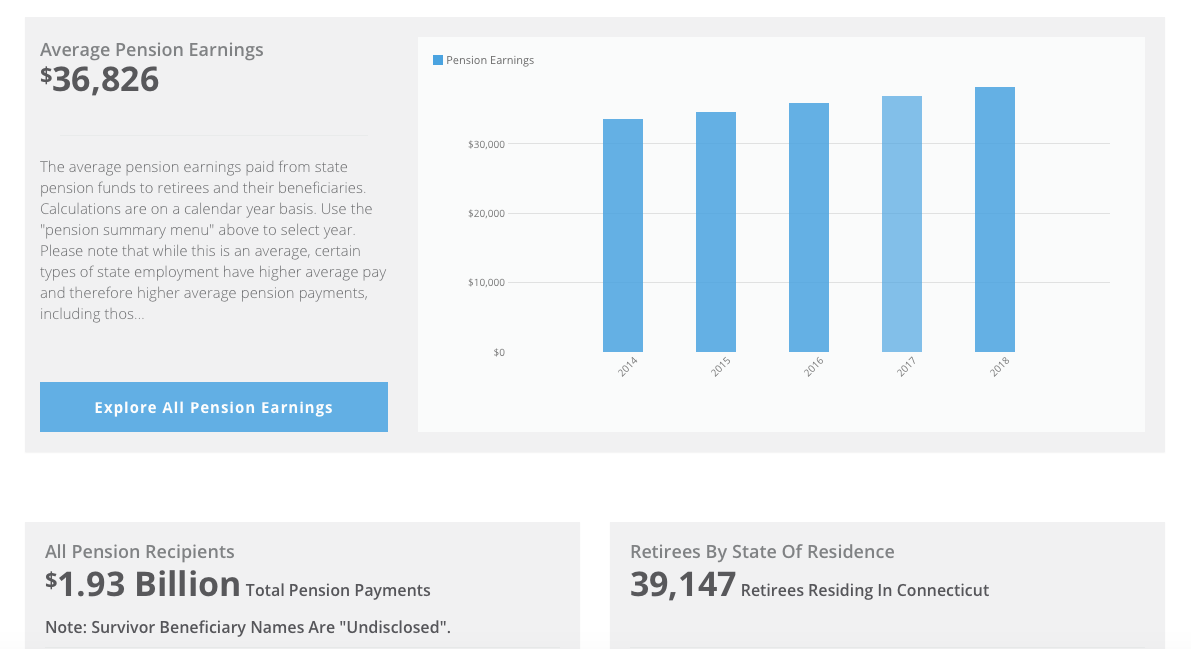This screenshot has height=649, width=1191.
Task: Click the 2014 year label below the chart
Action: (627, 368)
